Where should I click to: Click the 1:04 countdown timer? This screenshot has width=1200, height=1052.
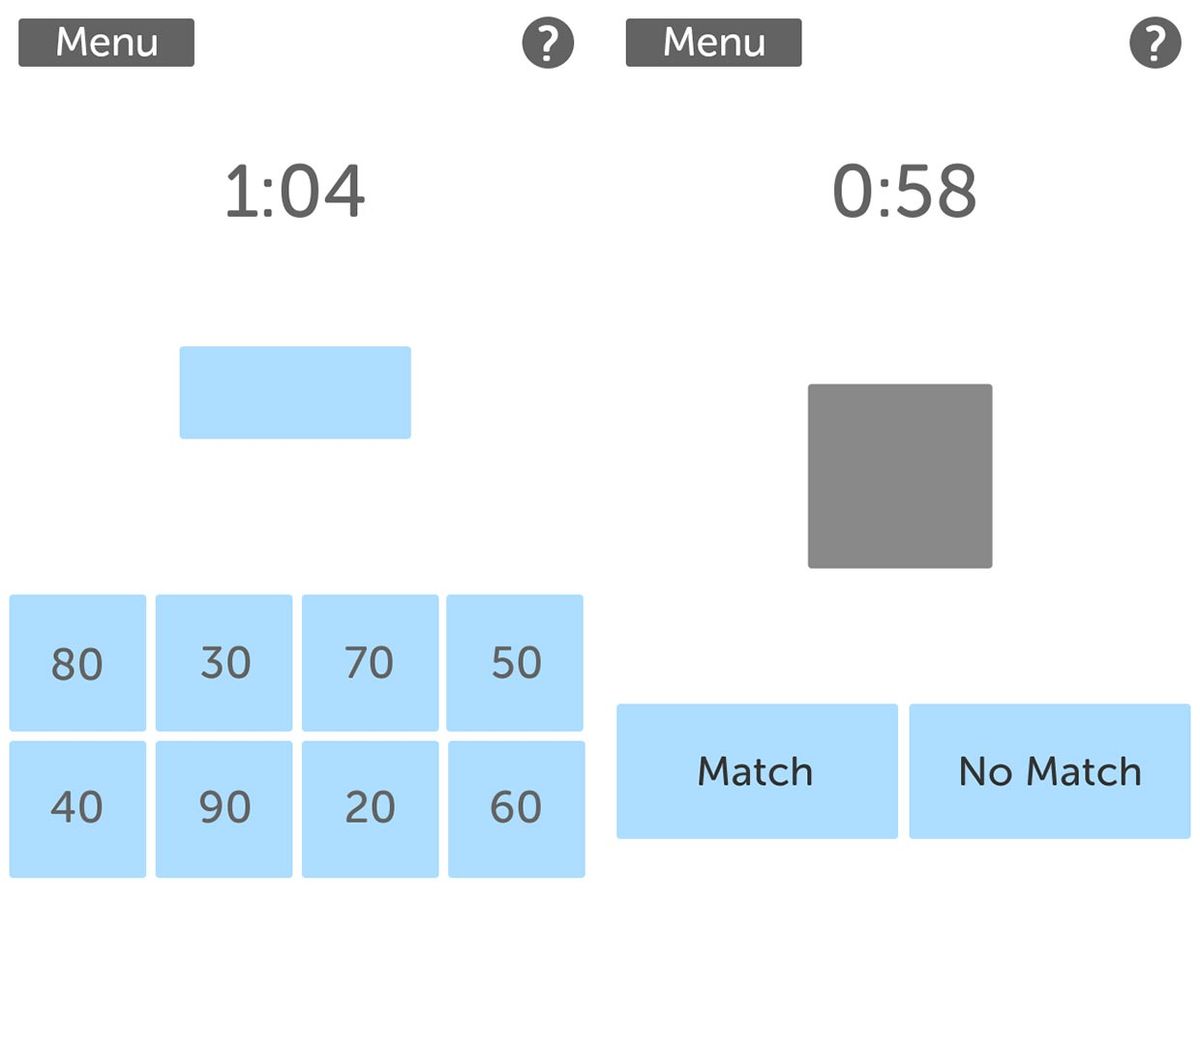point(295,191)
